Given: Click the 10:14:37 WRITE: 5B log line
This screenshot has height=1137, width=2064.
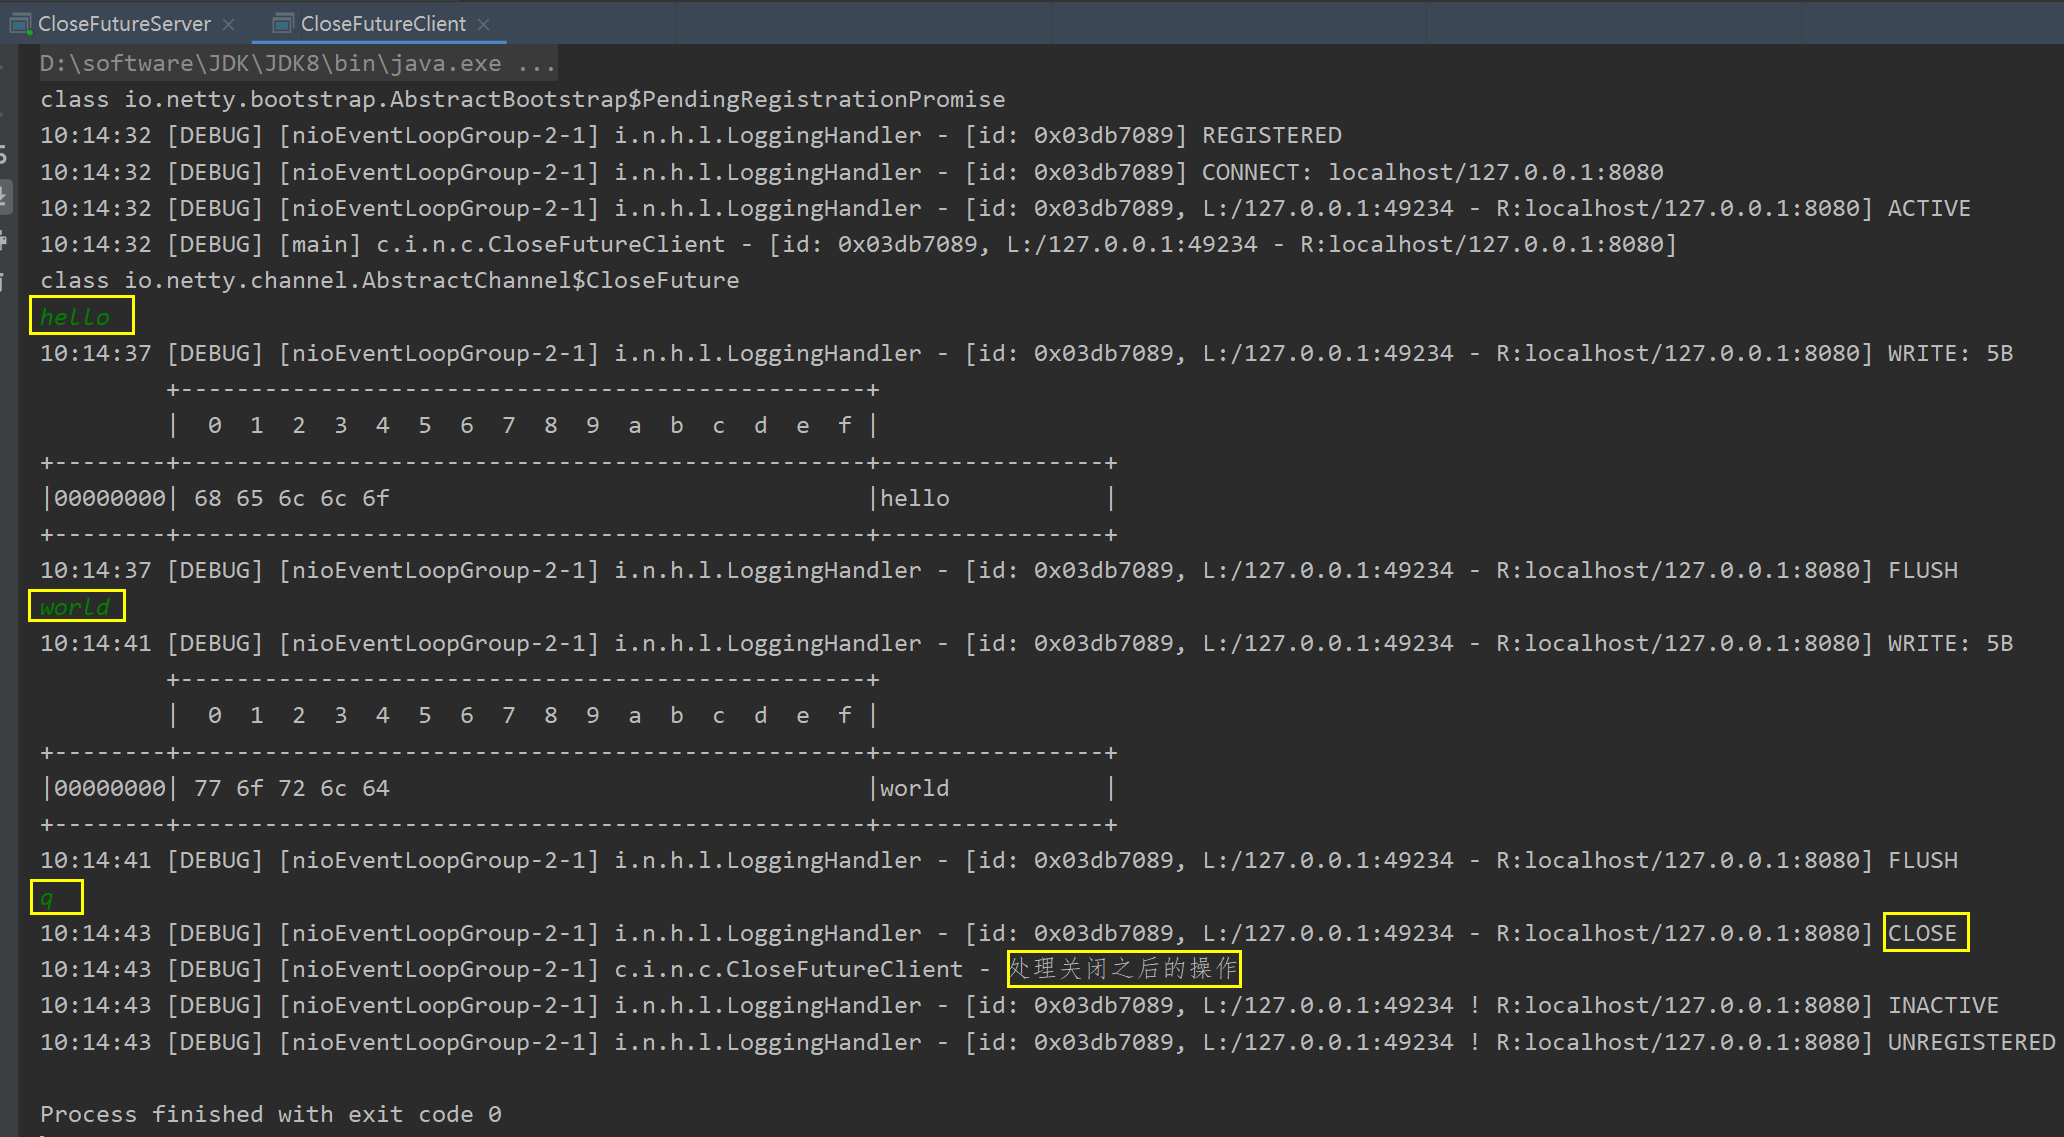Looking at the screenshot, I should click(x=1027, y=353).
